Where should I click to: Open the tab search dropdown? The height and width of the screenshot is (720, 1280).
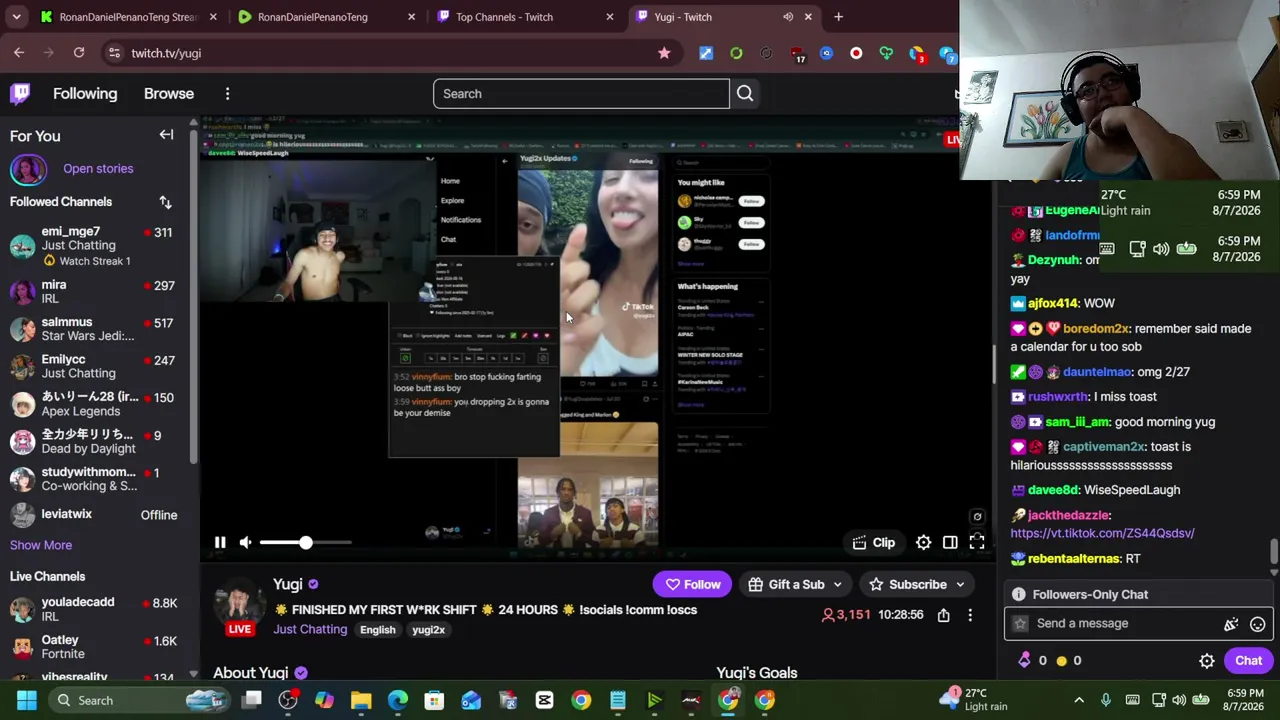click(16, 17)
